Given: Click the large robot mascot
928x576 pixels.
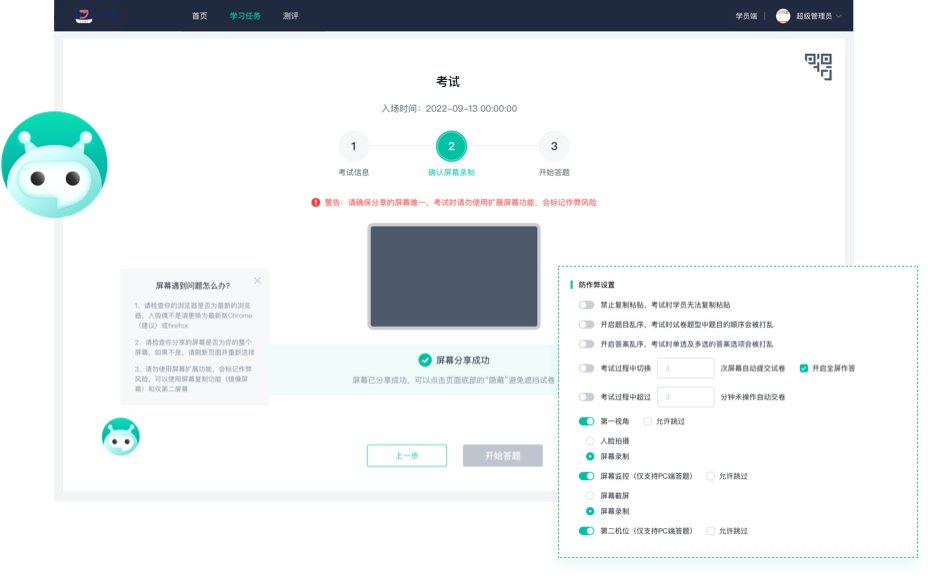Looking at the screenshot, I should (x=54, y=165).
